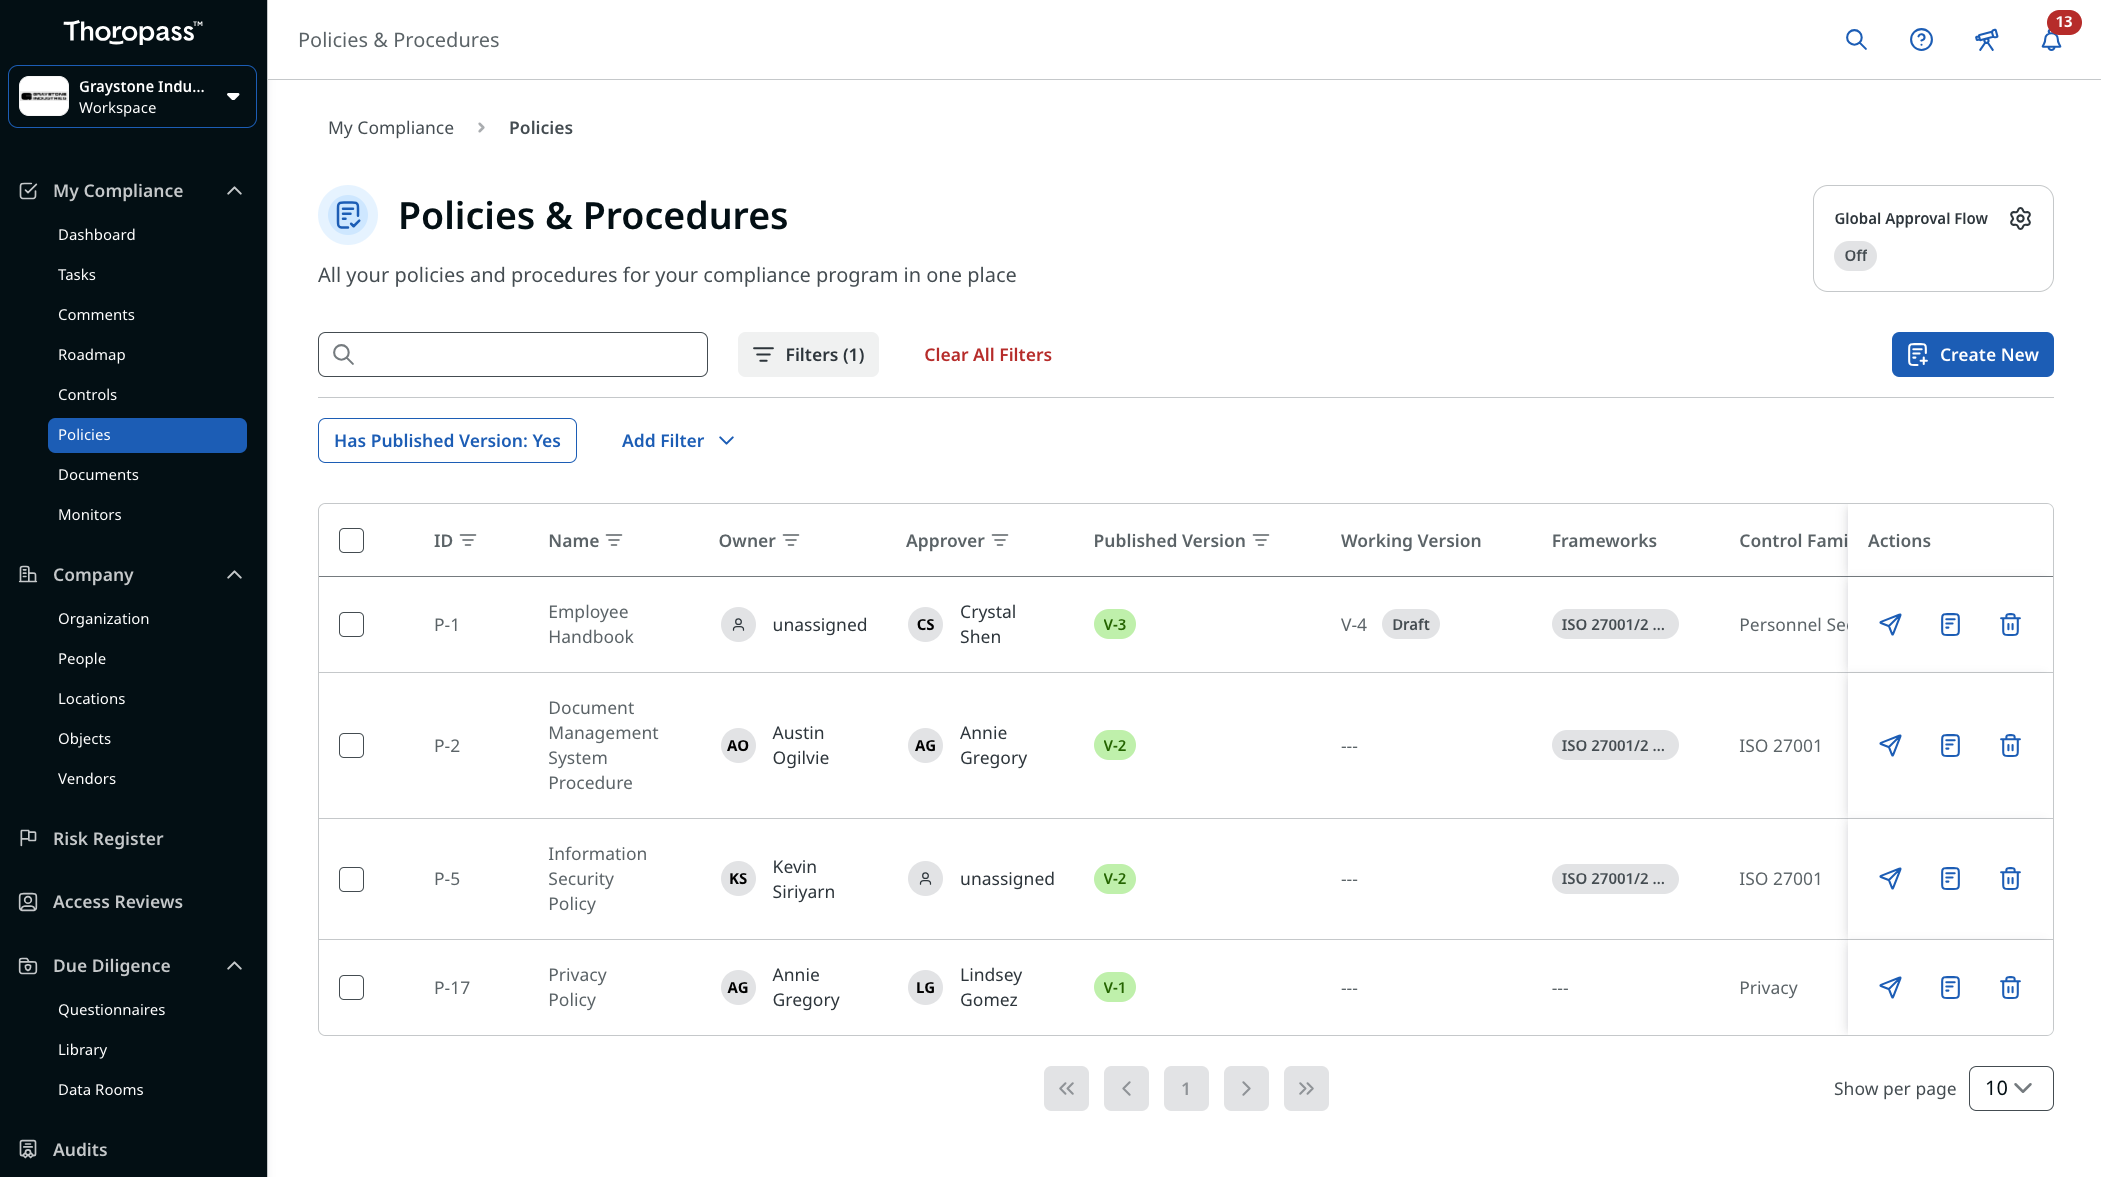Click Has Published Version: Yes filter chip

[x=447, y=441]
